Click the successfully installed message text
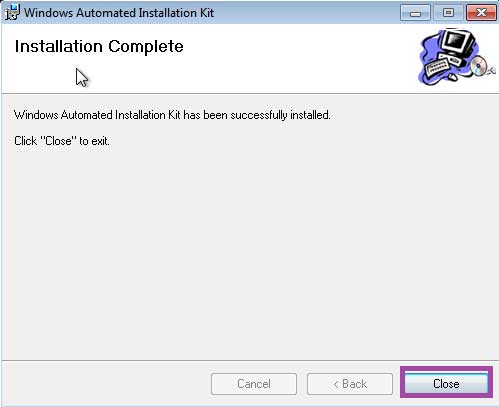The image size is (499, 407). pyautogui.click(x=172, y=115)
